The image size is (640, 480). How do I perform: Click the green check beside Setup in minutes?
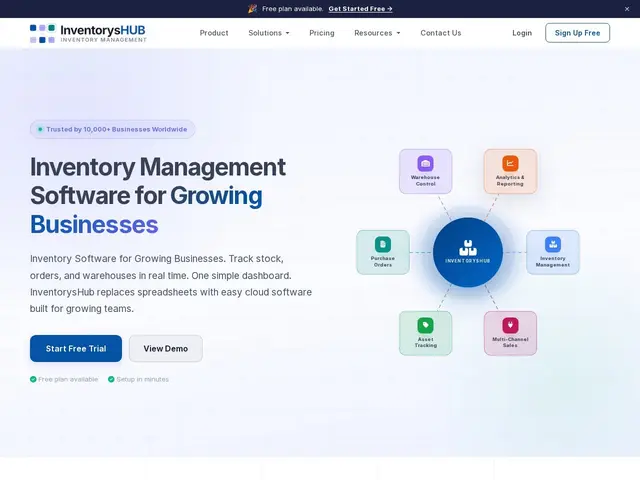[x=111, y=379]
